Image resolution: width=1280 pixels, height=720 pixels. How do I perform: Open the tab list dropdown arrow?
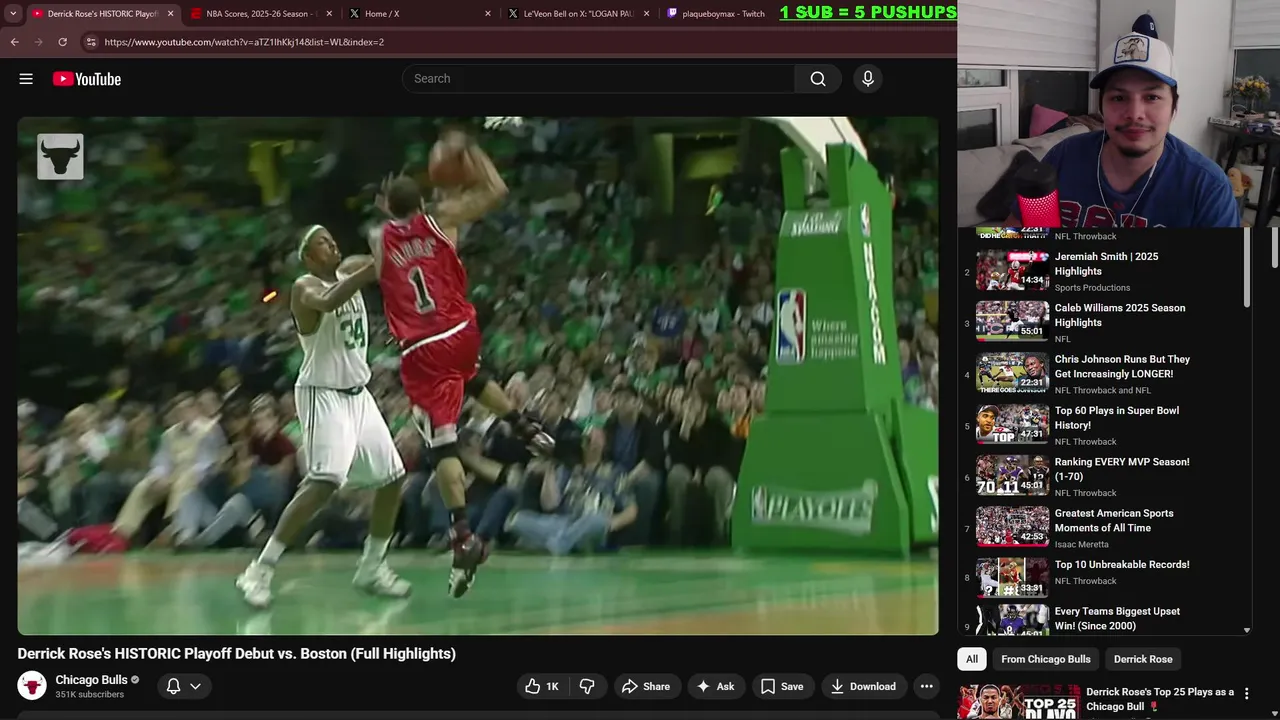point(13,14)
